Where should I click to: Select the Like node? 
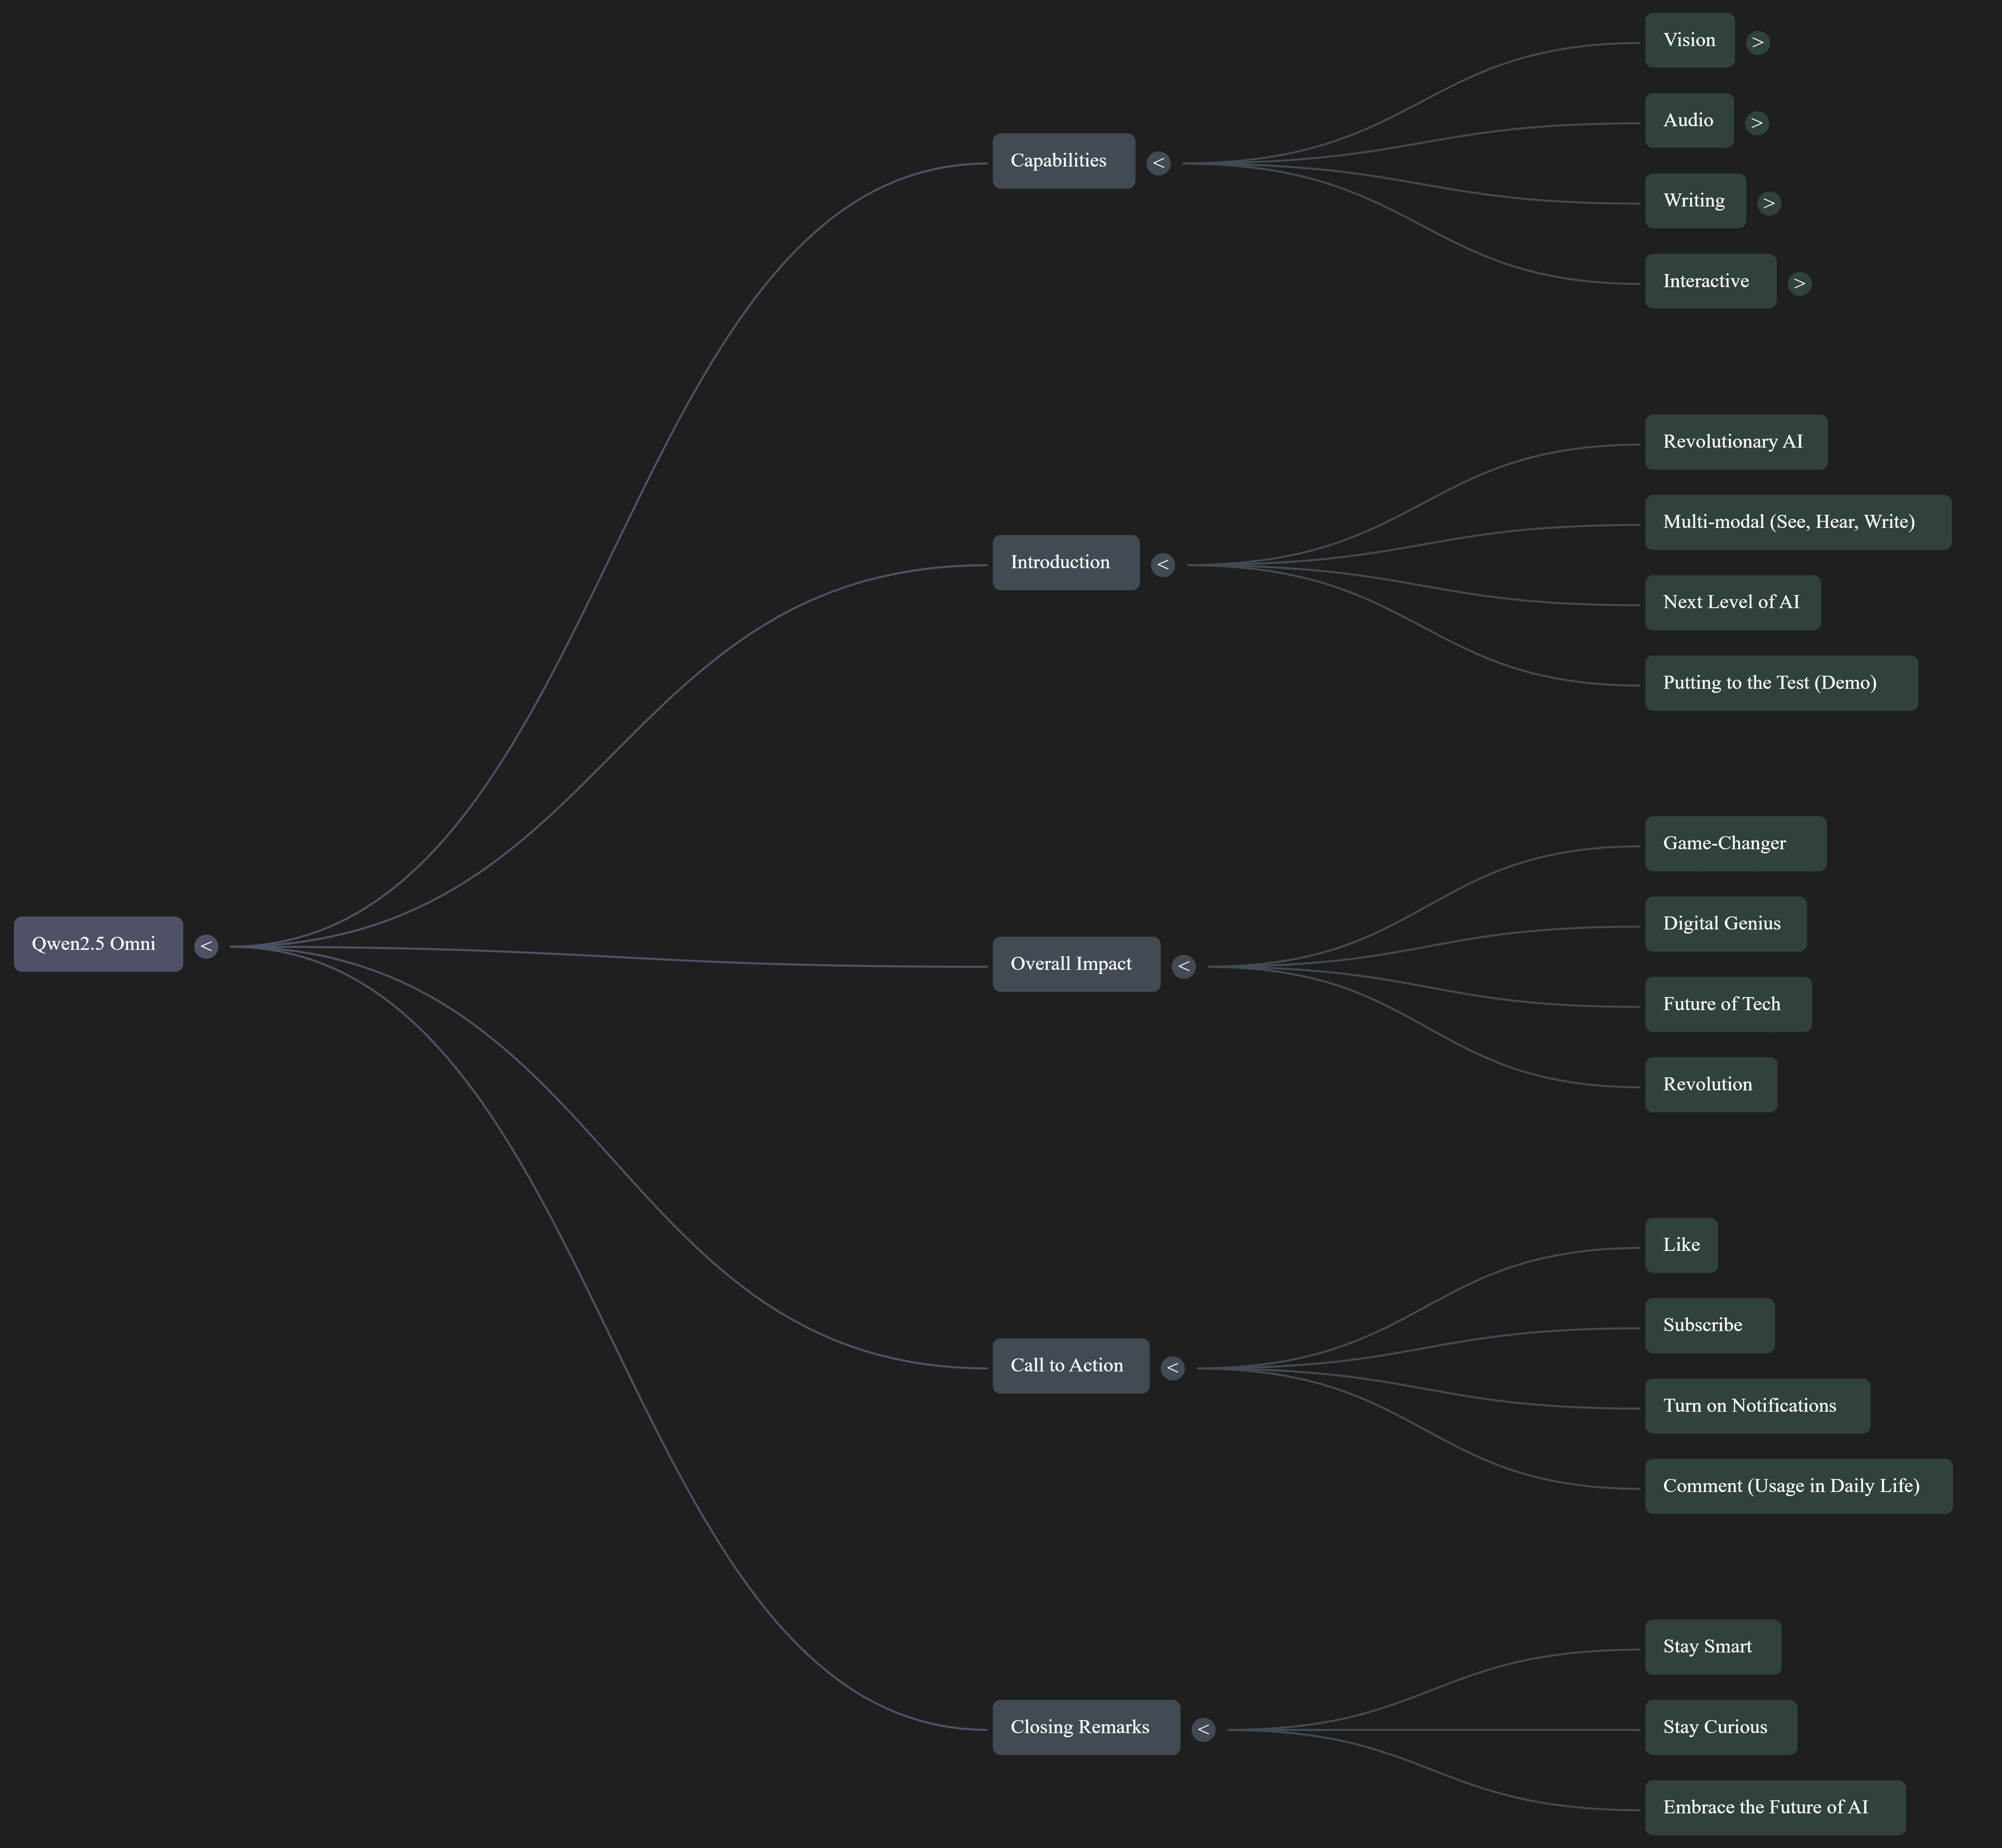pyautogui.click(x=1681, y=1245)
